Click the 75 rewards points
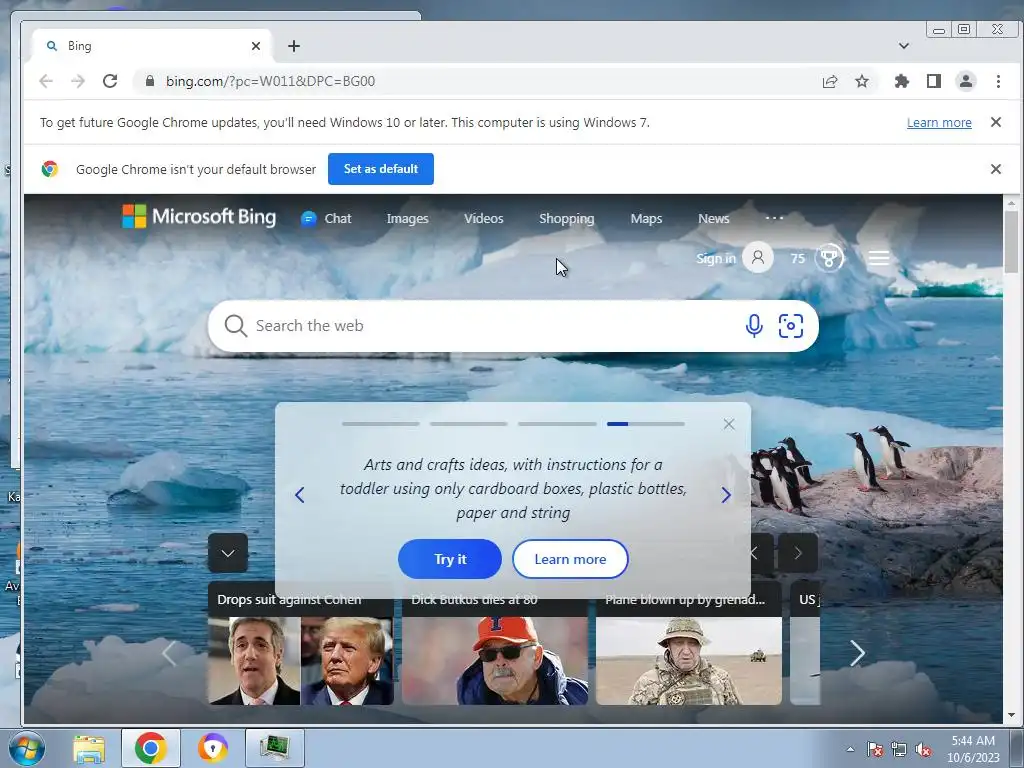 click(x=797, y=259)
